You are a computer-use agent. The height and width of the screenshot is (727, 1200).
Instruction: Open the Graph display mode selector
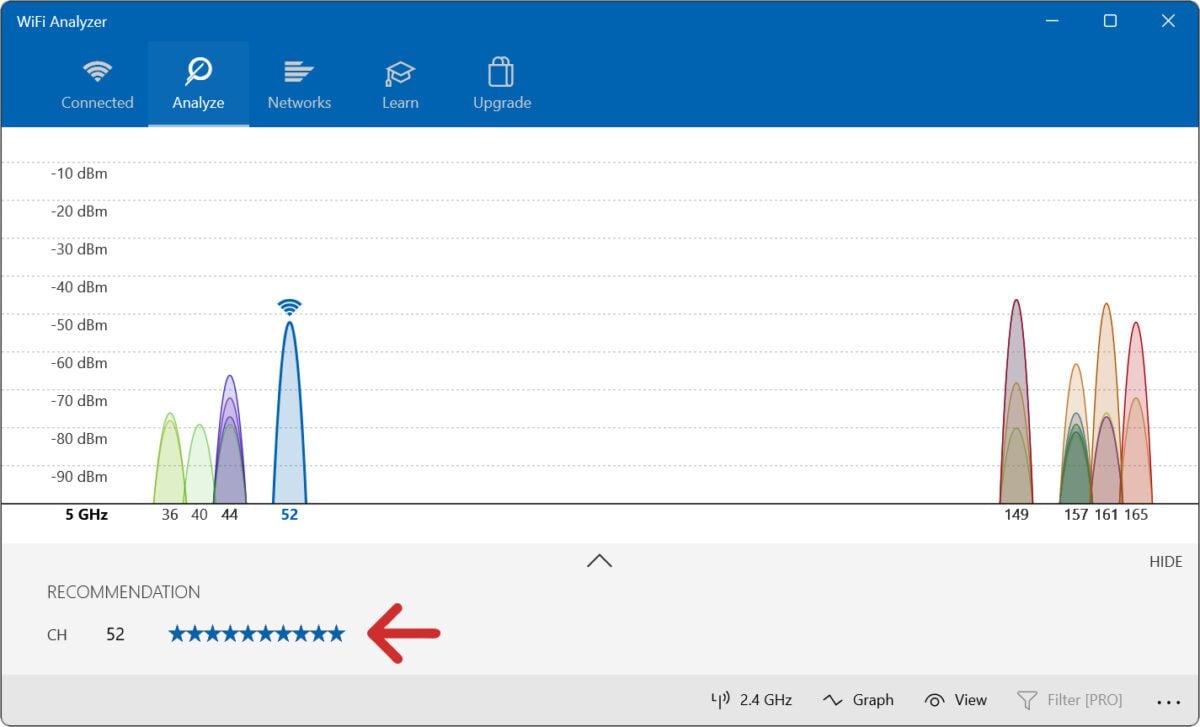(x=860, y=700)
